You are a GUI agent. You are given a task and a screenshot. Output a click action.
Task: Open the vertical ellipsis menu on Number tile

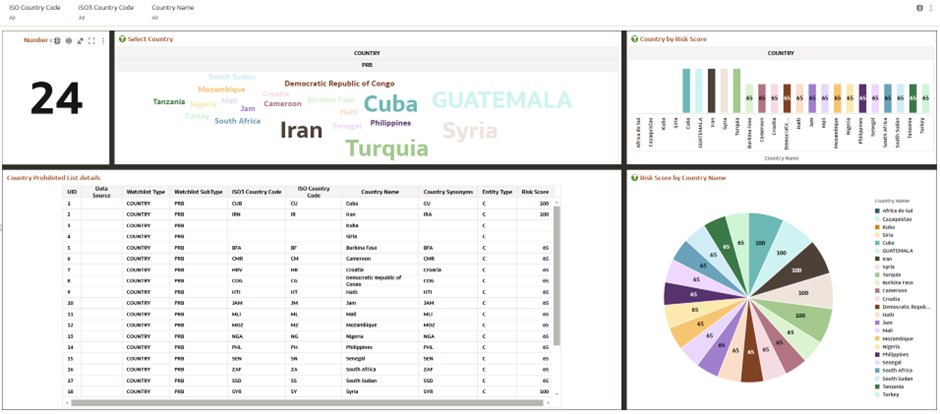[103, 41]
